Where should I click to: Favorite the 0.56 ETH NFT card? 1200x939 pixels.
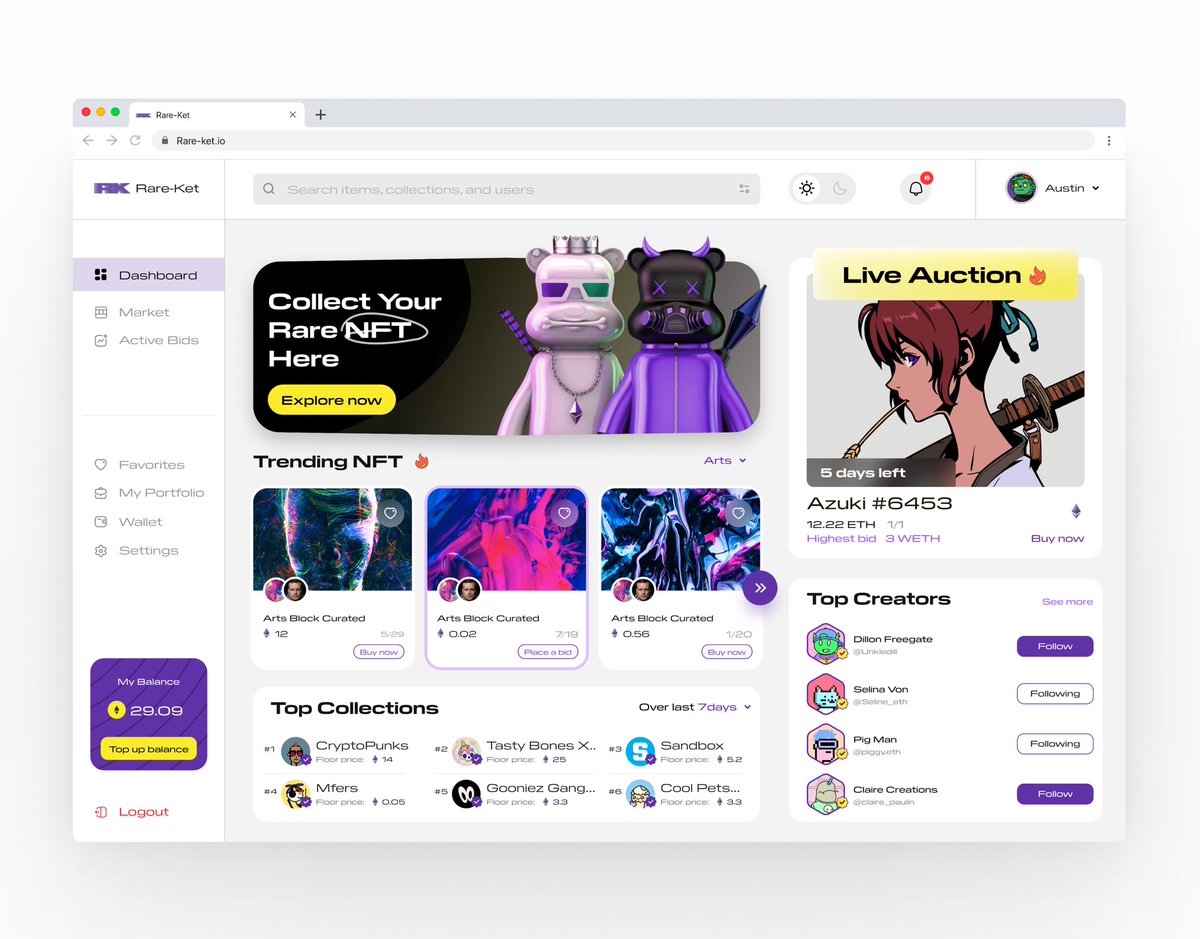739,513
